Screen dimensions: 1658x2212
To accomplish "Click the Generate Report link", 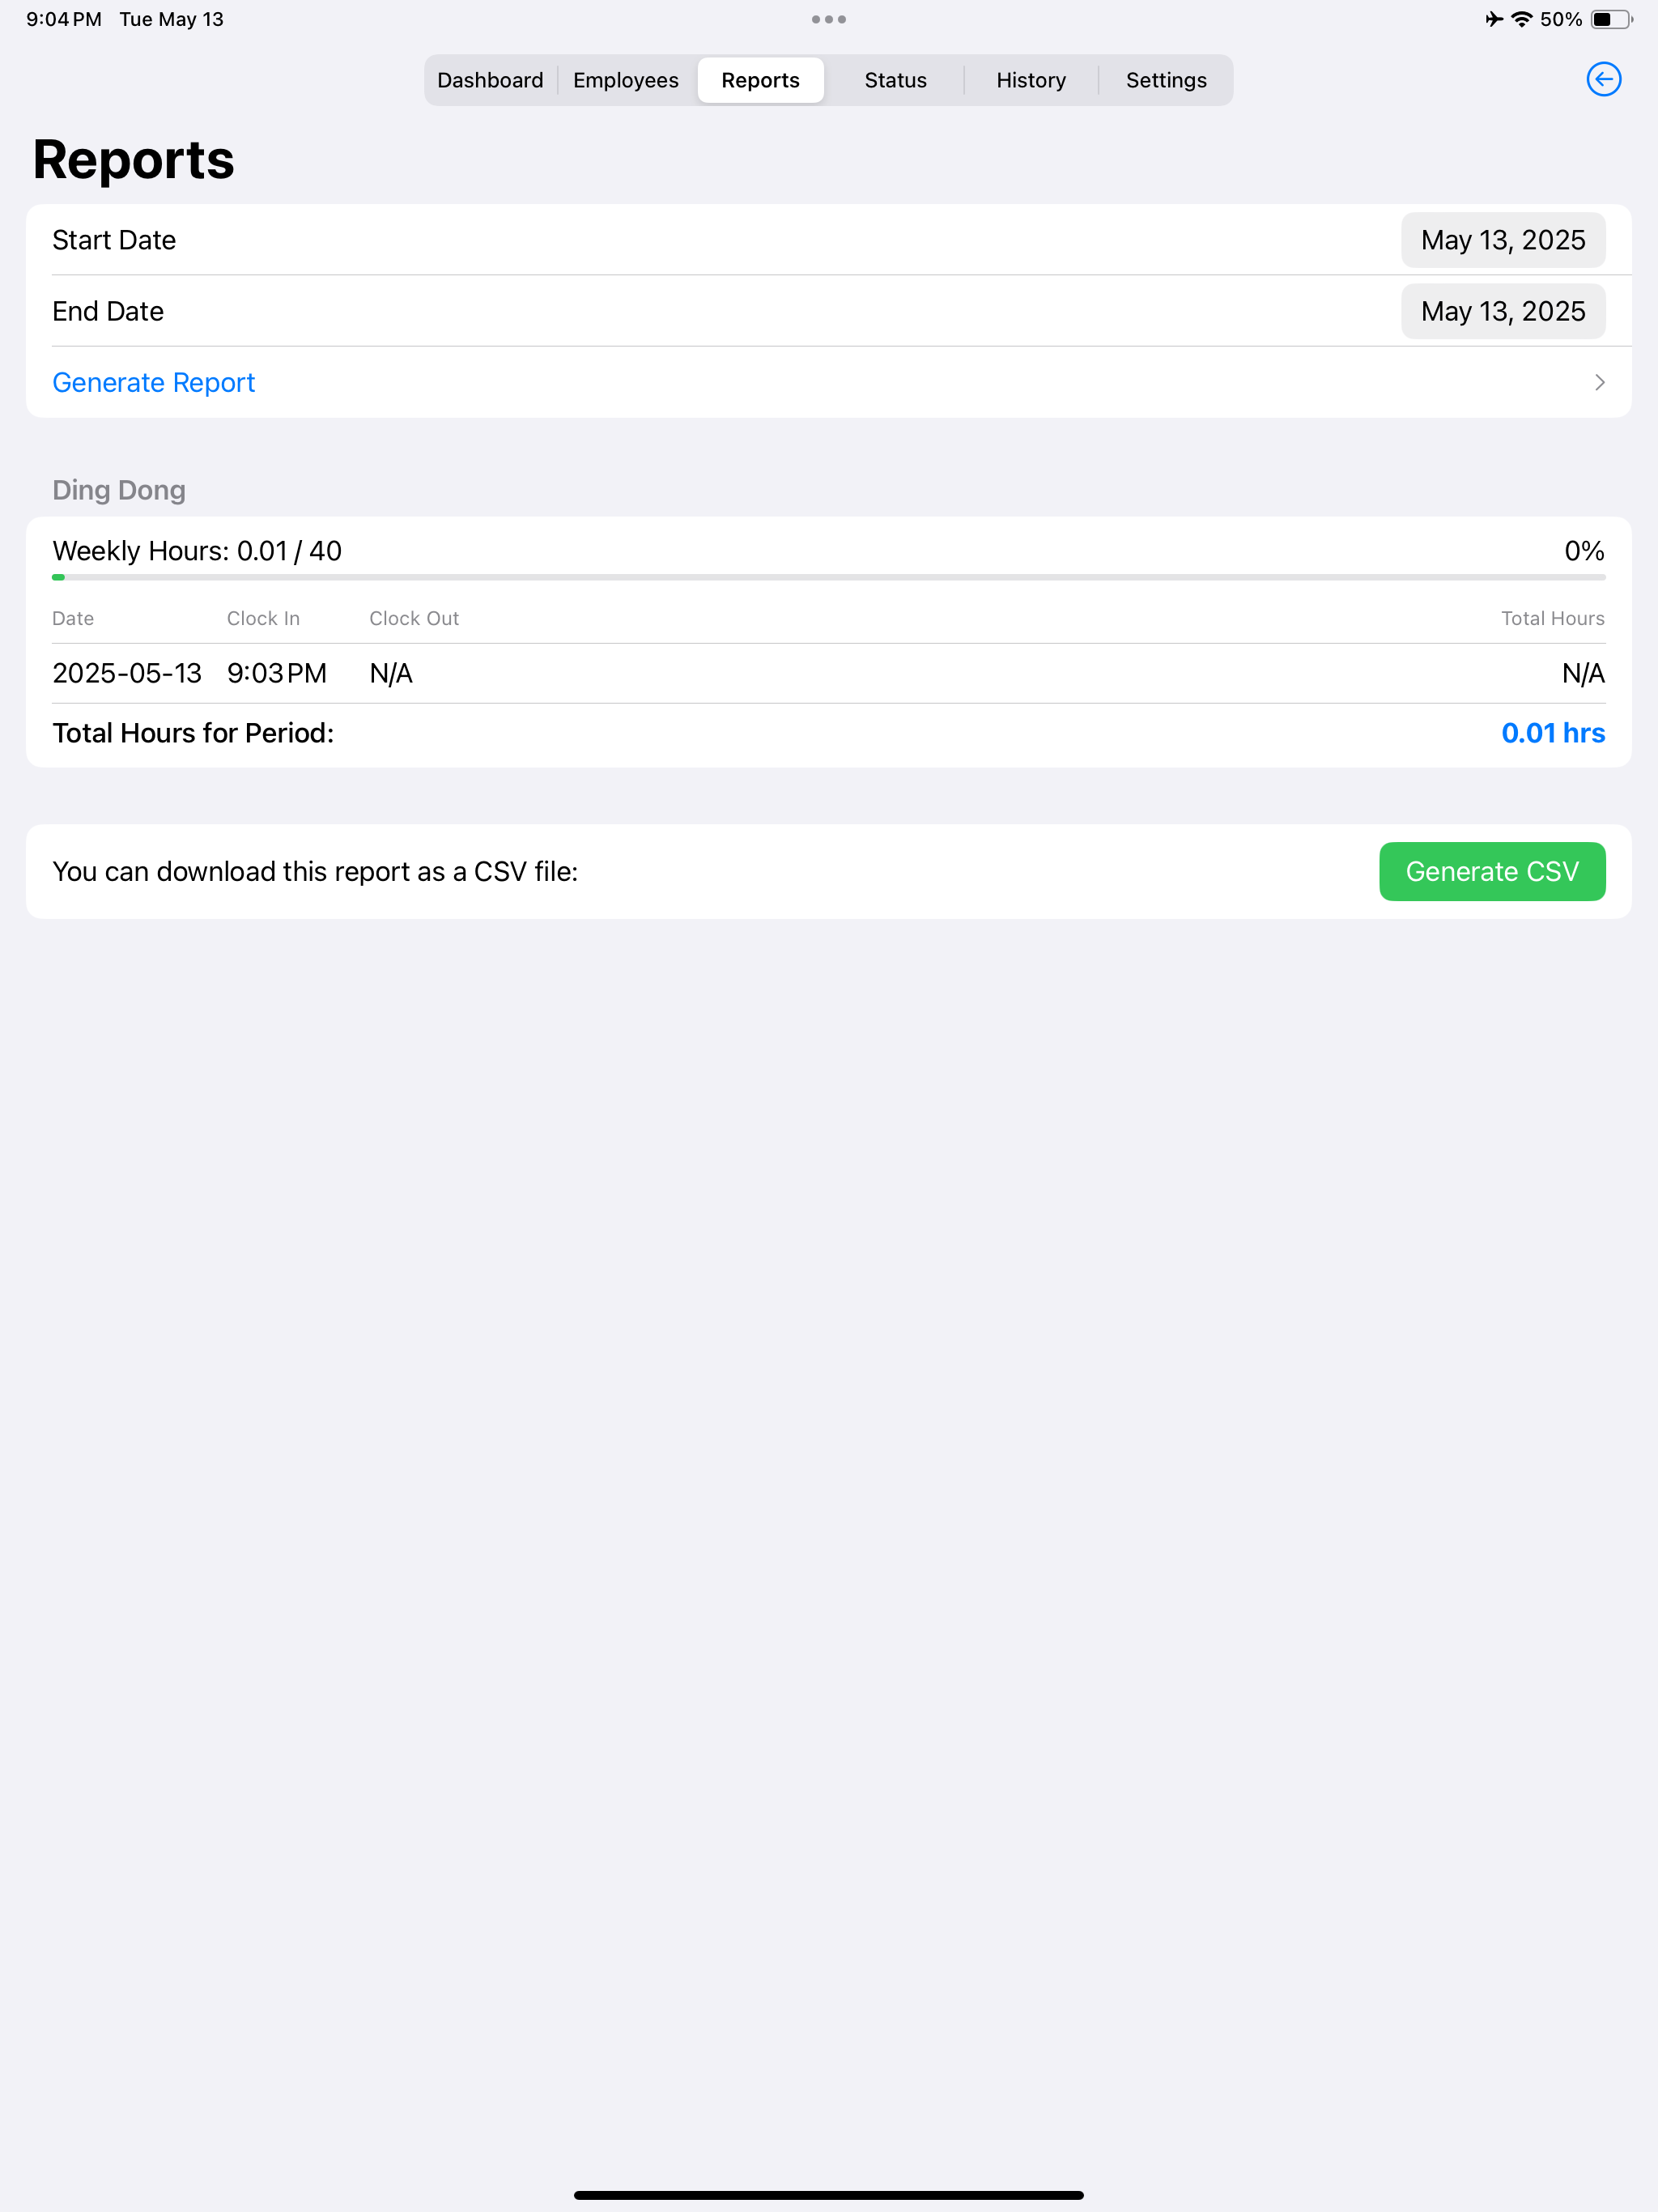I will [x=153, y=382].
